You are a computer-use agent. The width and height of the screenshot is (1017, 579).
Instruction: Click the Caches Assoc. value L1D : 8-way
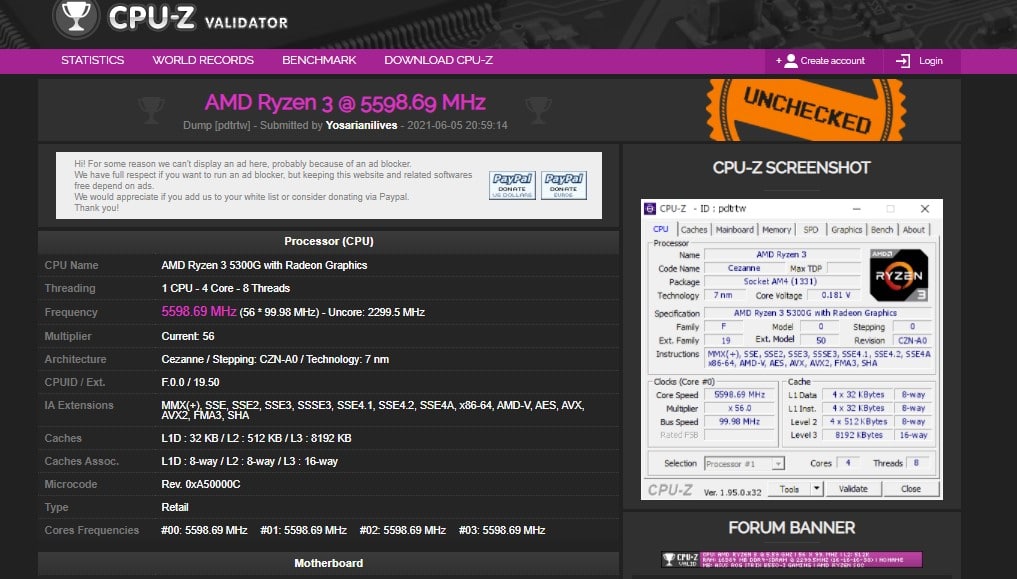(250, 462)
